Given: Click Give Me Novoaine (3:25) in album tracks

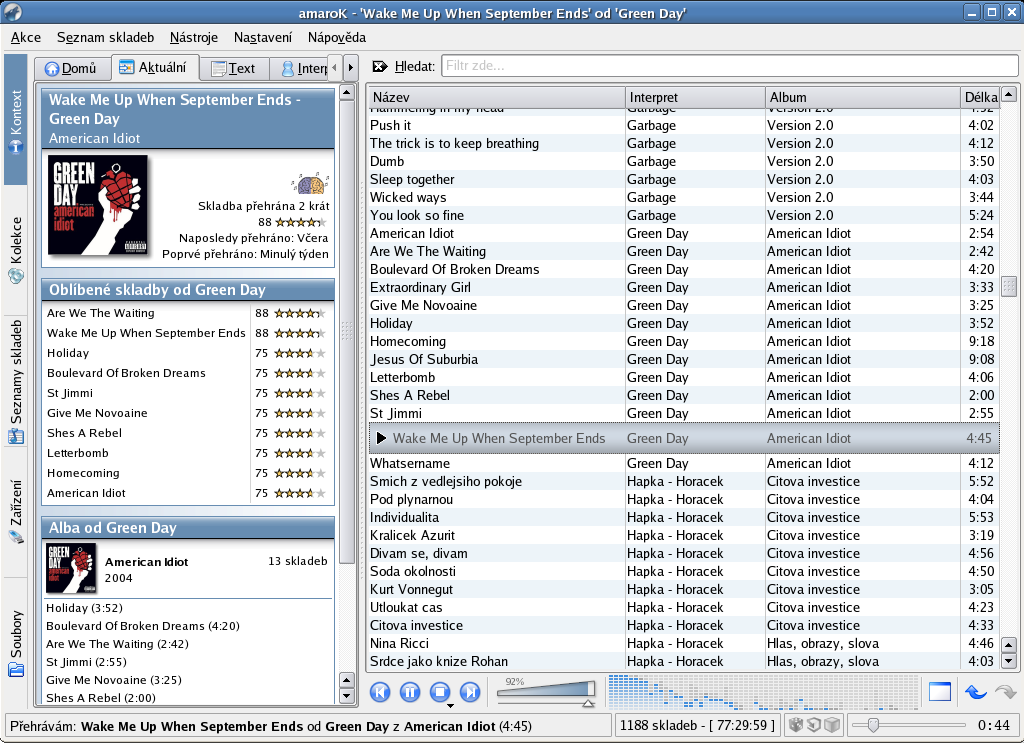Looking at the screenshot, I should tap(114, 680).
